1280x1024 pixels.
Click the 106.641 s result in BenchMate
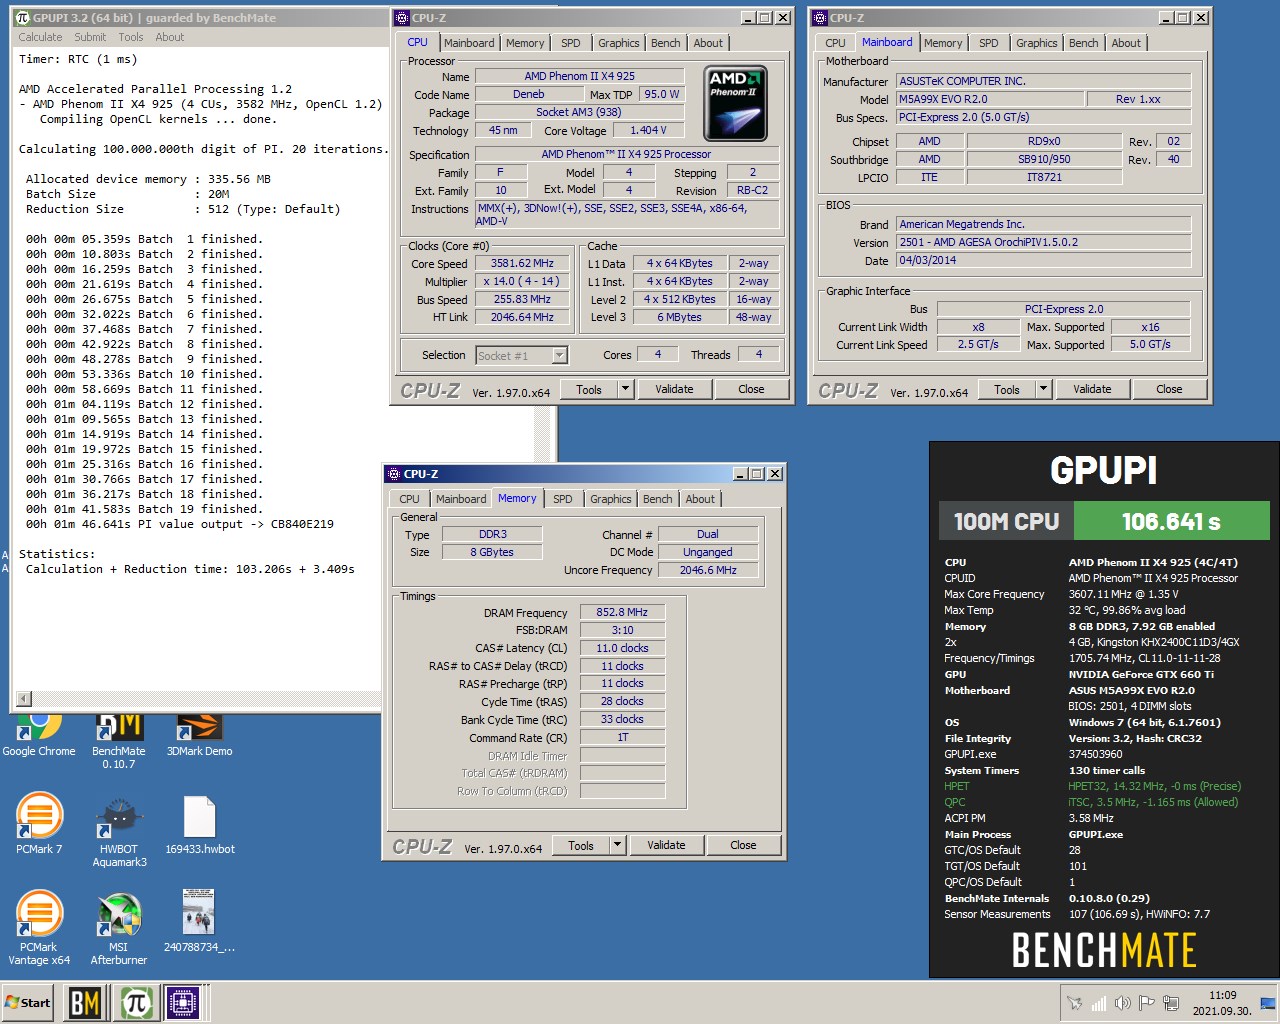coord(1171,521)
